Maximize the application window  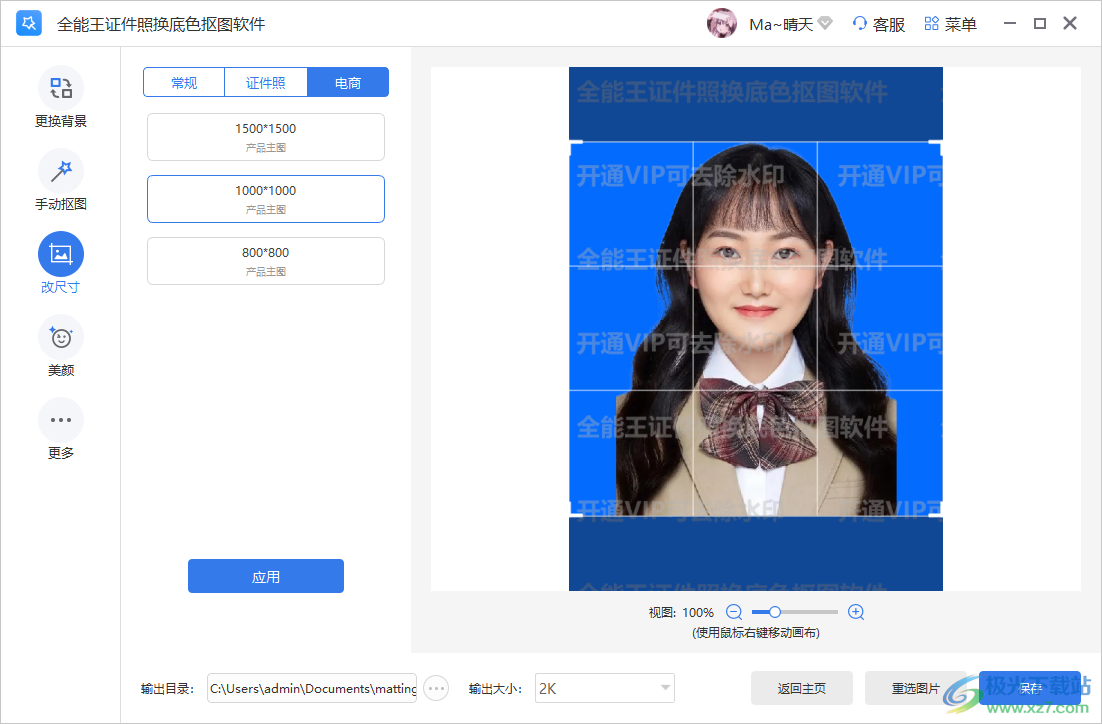1040,23
